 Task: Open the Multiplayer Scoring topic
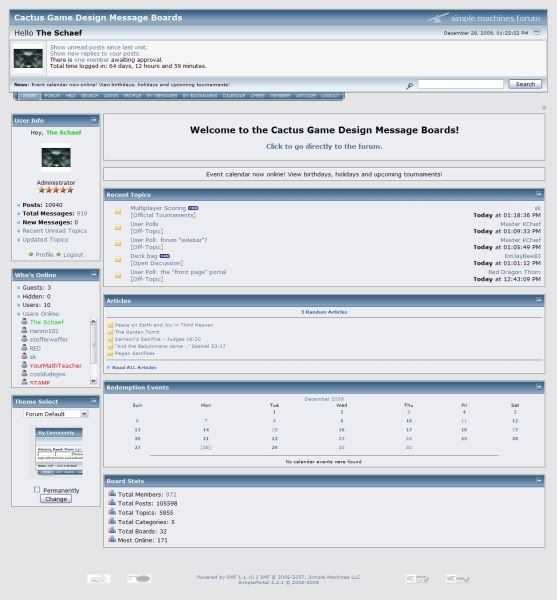coord(158,208)
